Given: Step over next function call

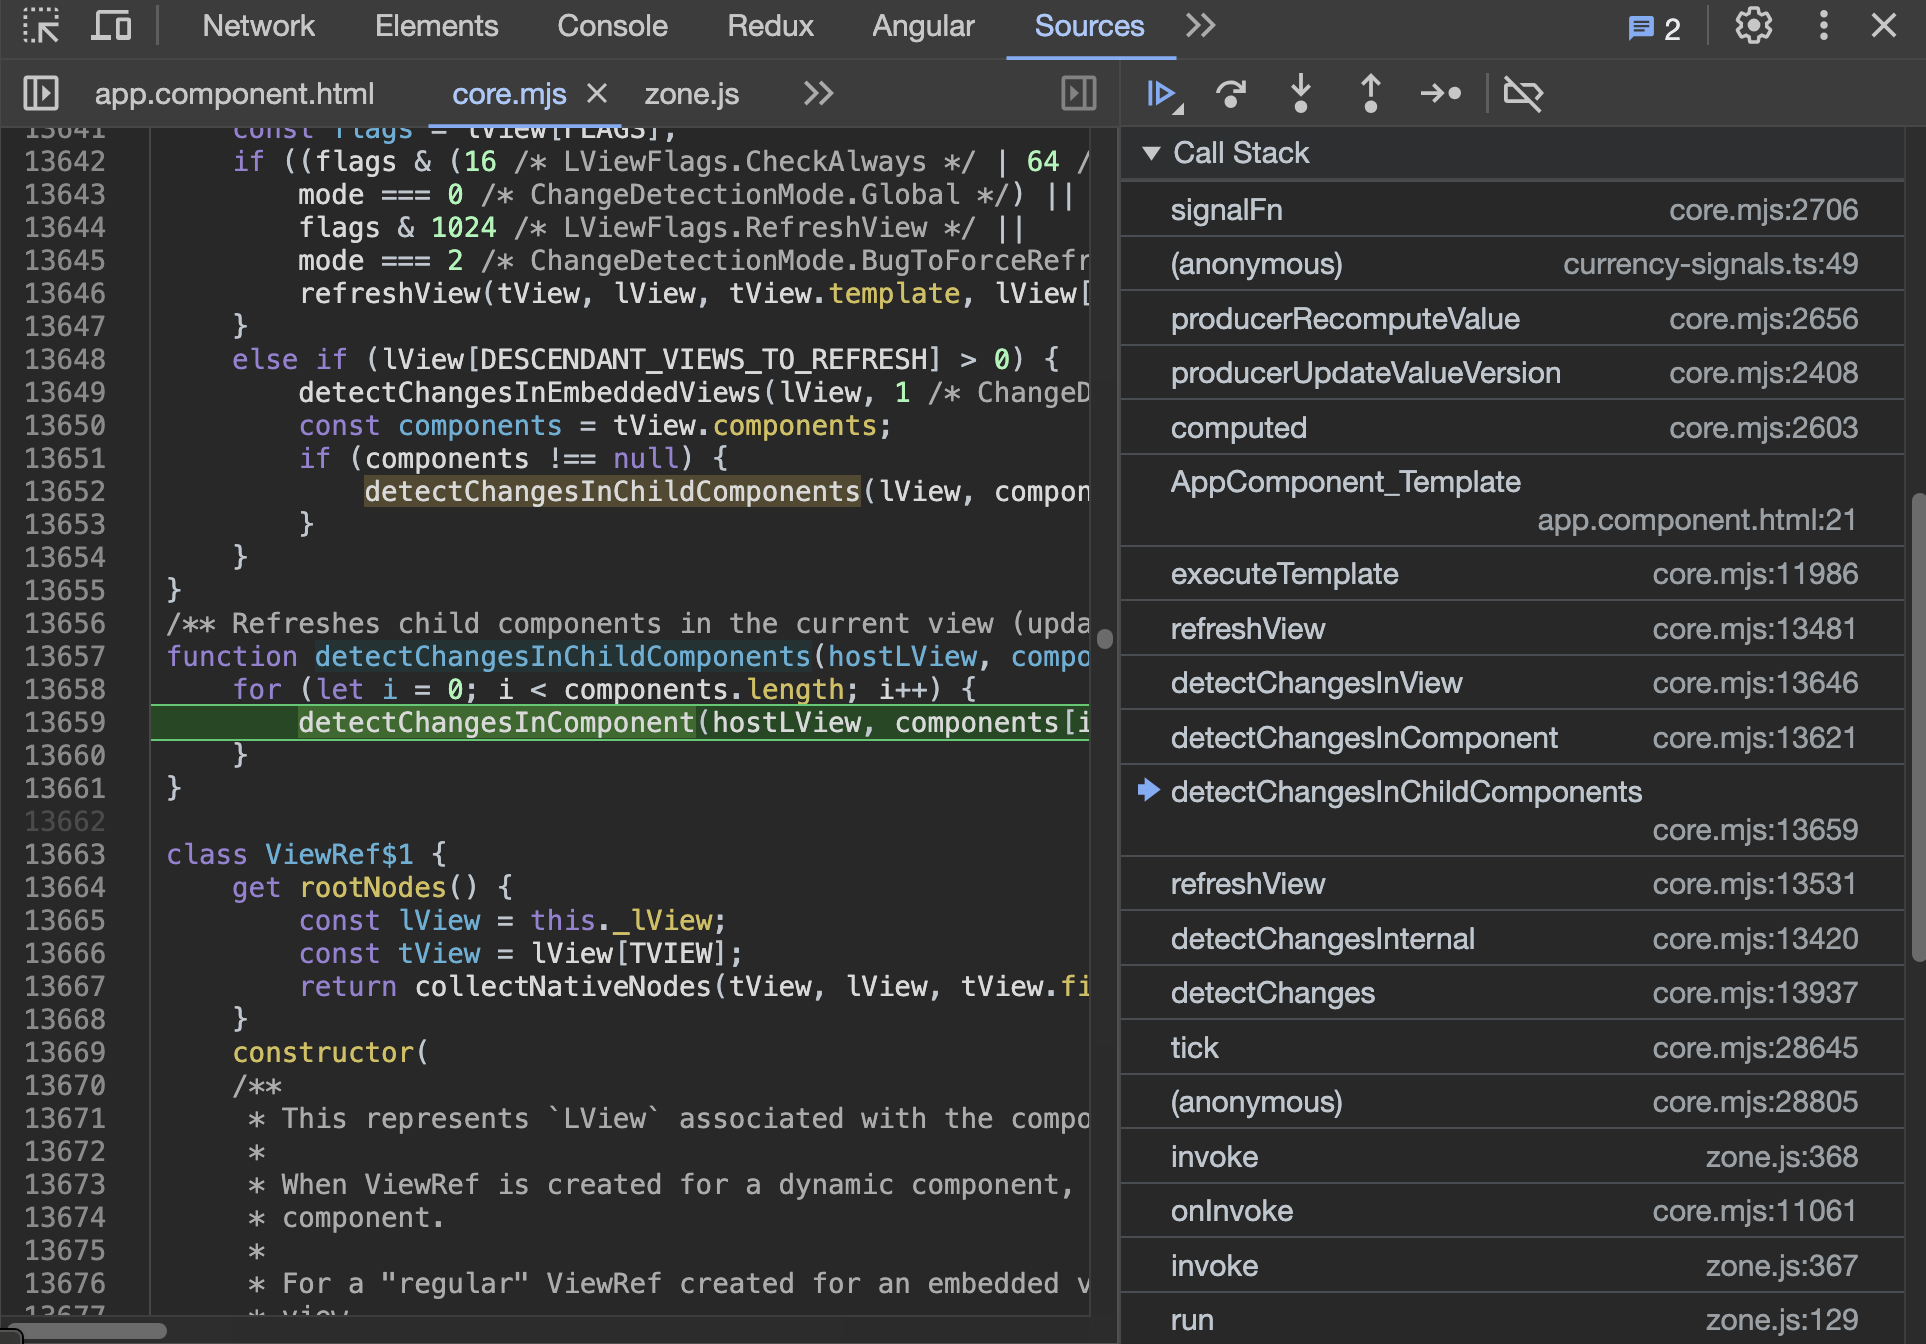Looking at the screenshot, I should point(1231,94).
